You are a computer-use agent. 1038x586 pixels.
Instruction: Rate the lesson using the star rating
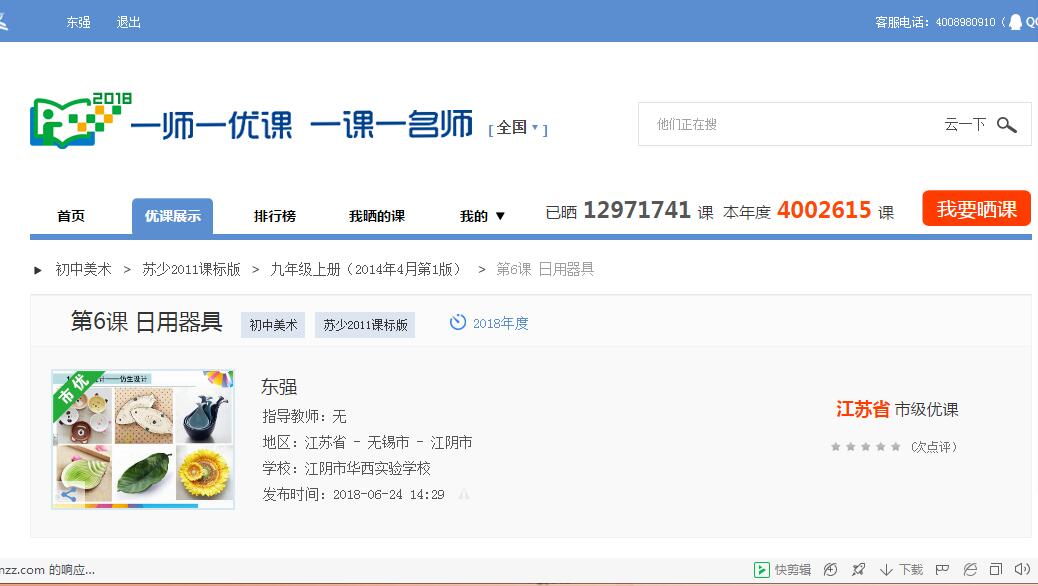coord(865,447)
